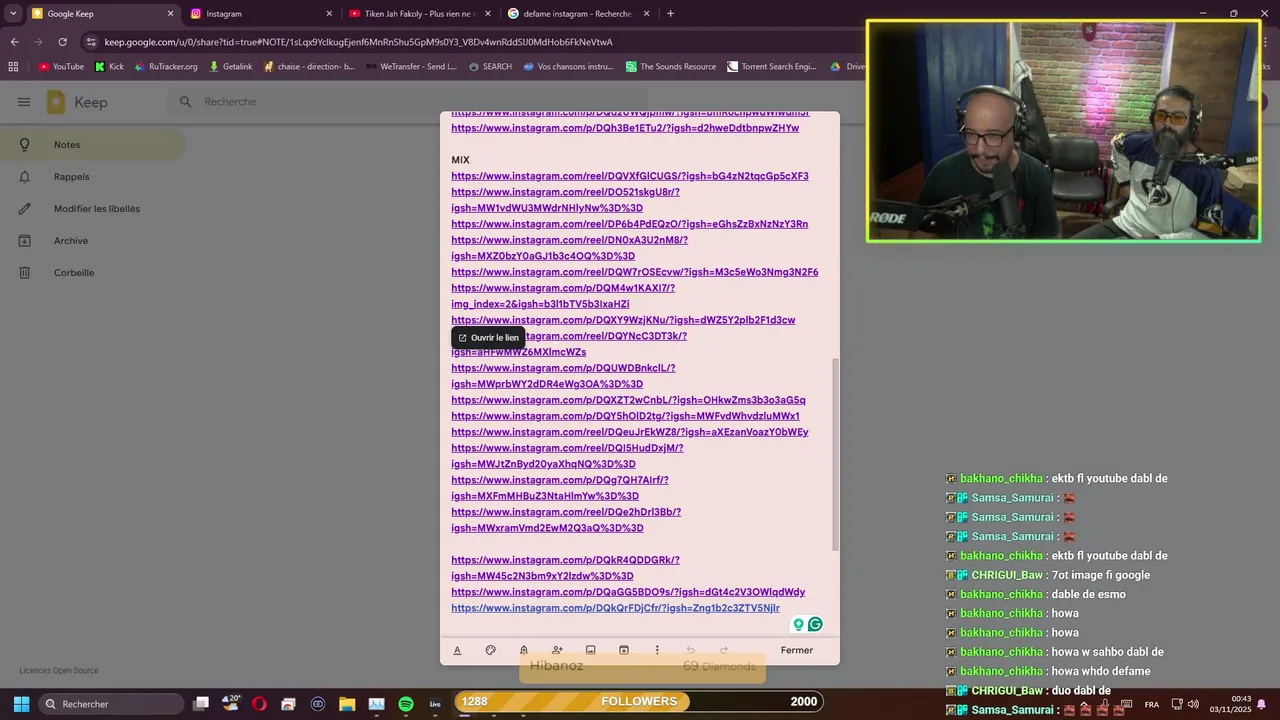
Task: Add collaborator to the note
Action: [x=557, y=650]
